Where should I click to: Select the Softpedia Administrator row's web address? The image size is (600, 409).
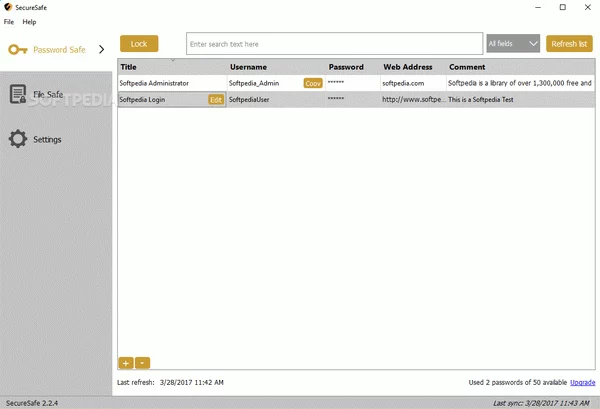tap(411, 84)
